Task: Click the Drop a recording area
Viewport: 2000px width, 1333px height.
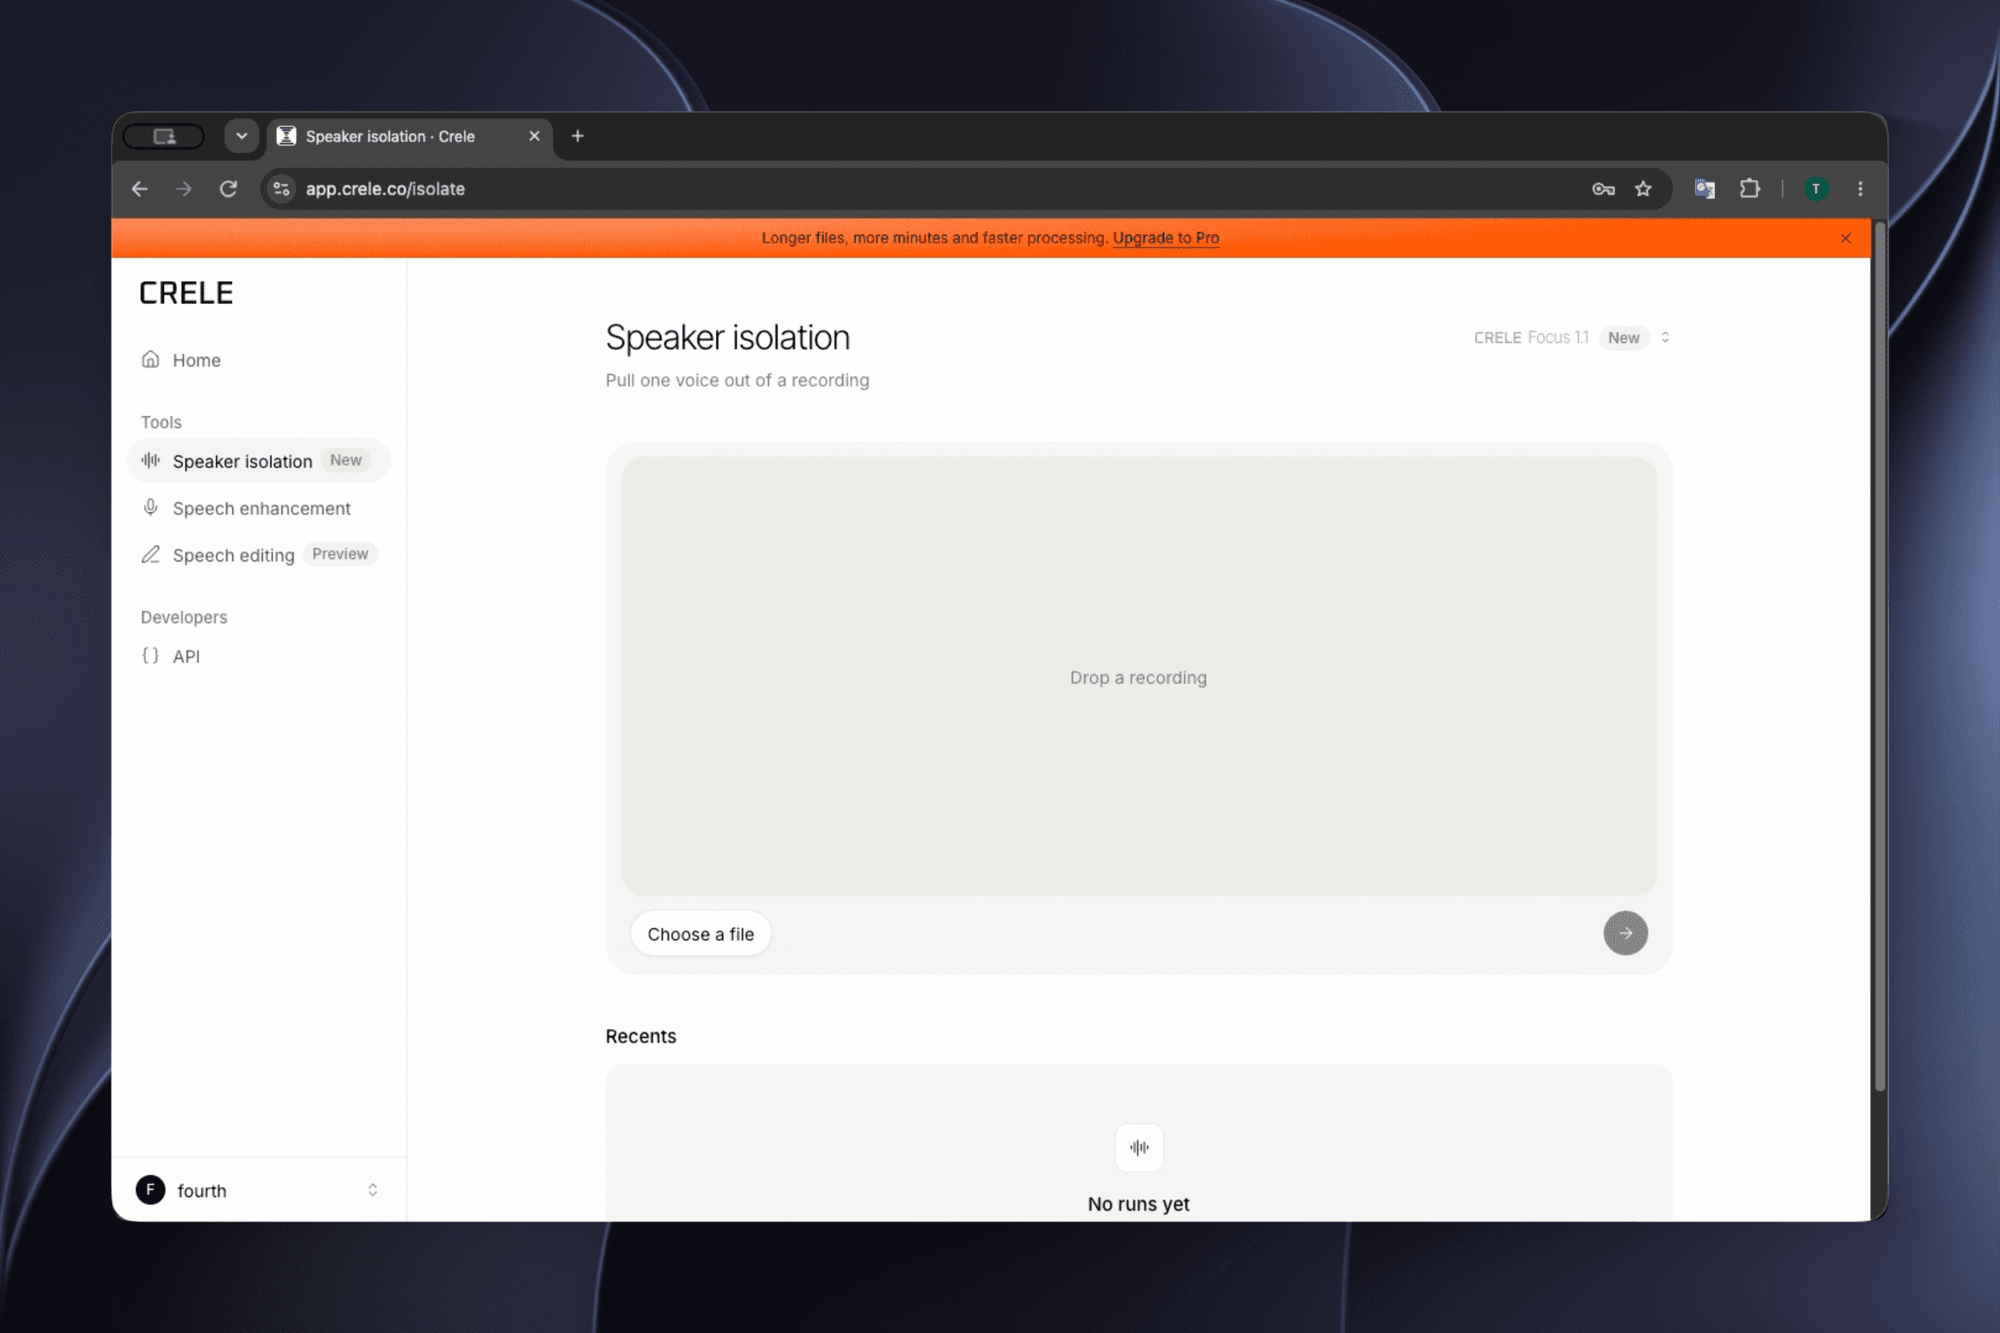Action: click(1139, 677)
